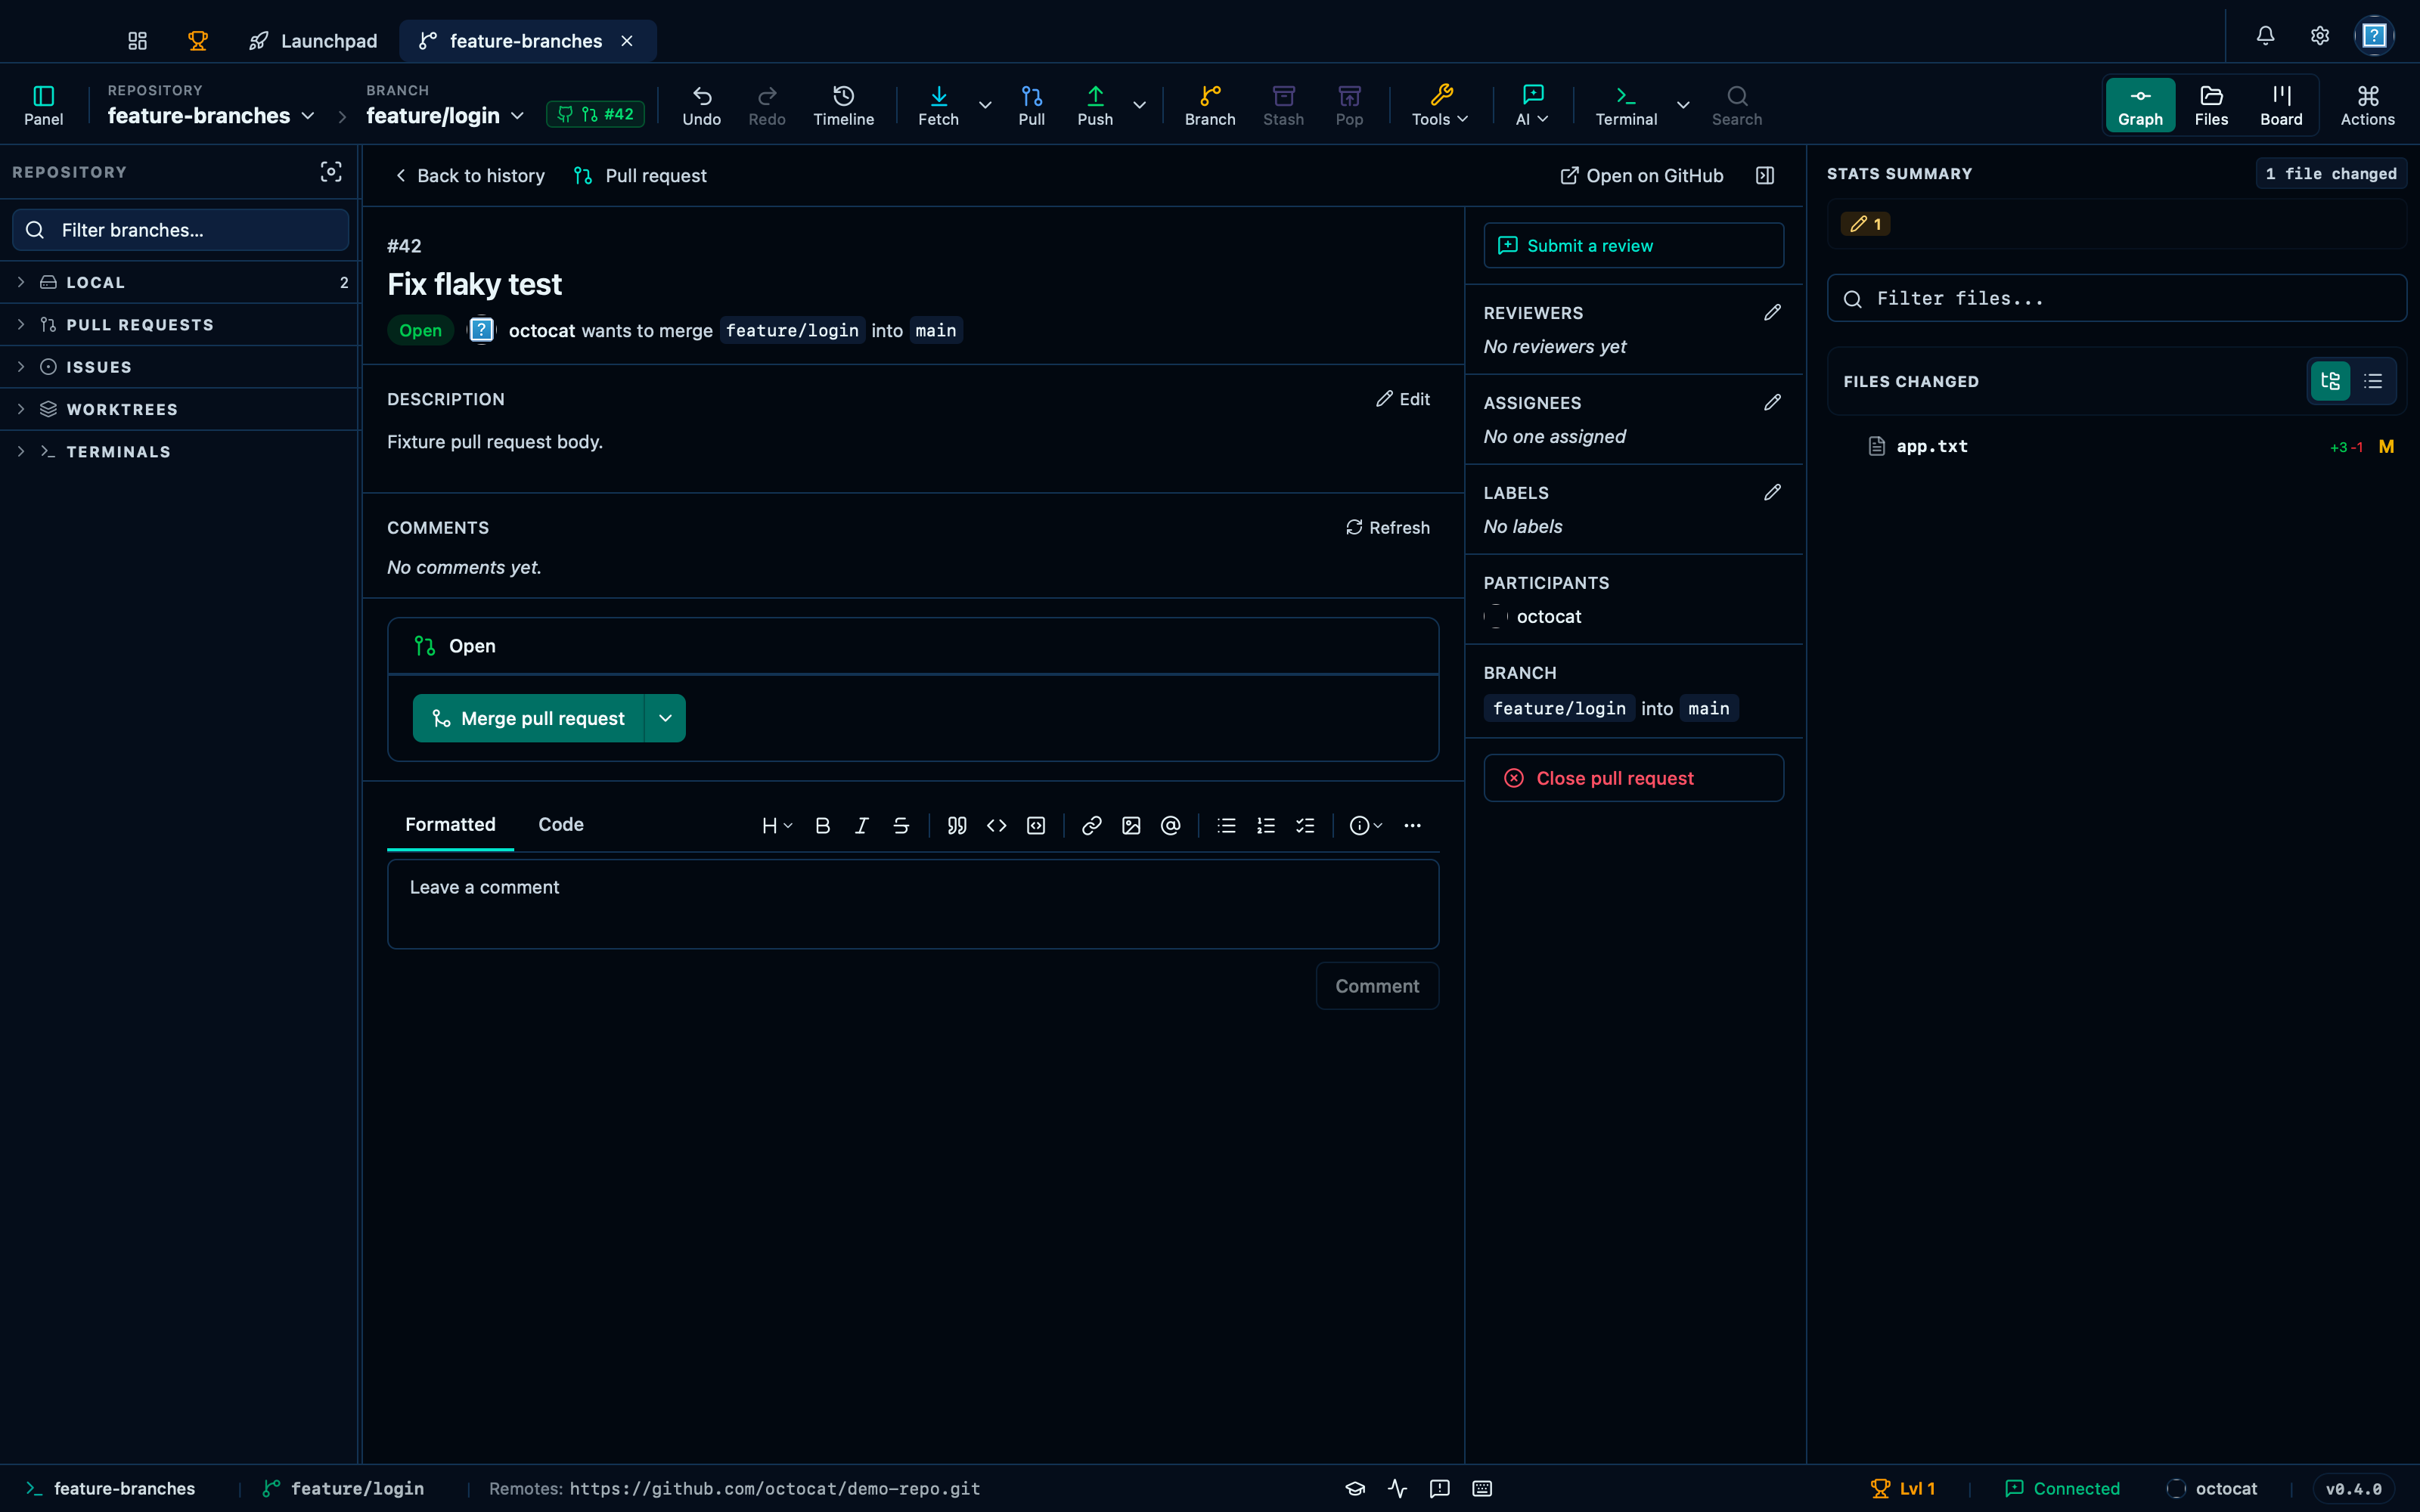Switch files changed to list view
2420x1512 pixels.
pyautogui.click(x=2373, y=381)
